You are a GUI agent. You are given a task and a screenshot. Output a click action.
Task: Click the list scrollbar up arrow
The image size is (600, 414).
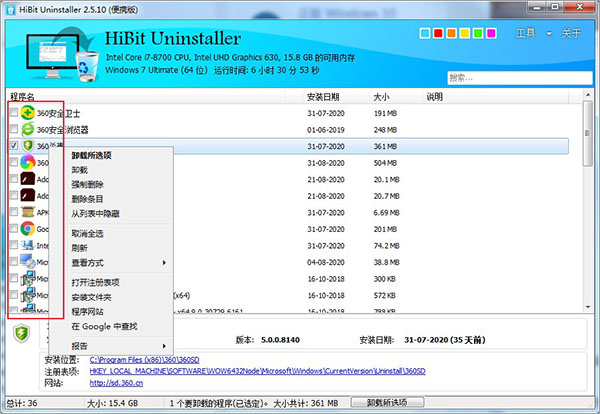(588, 95)
